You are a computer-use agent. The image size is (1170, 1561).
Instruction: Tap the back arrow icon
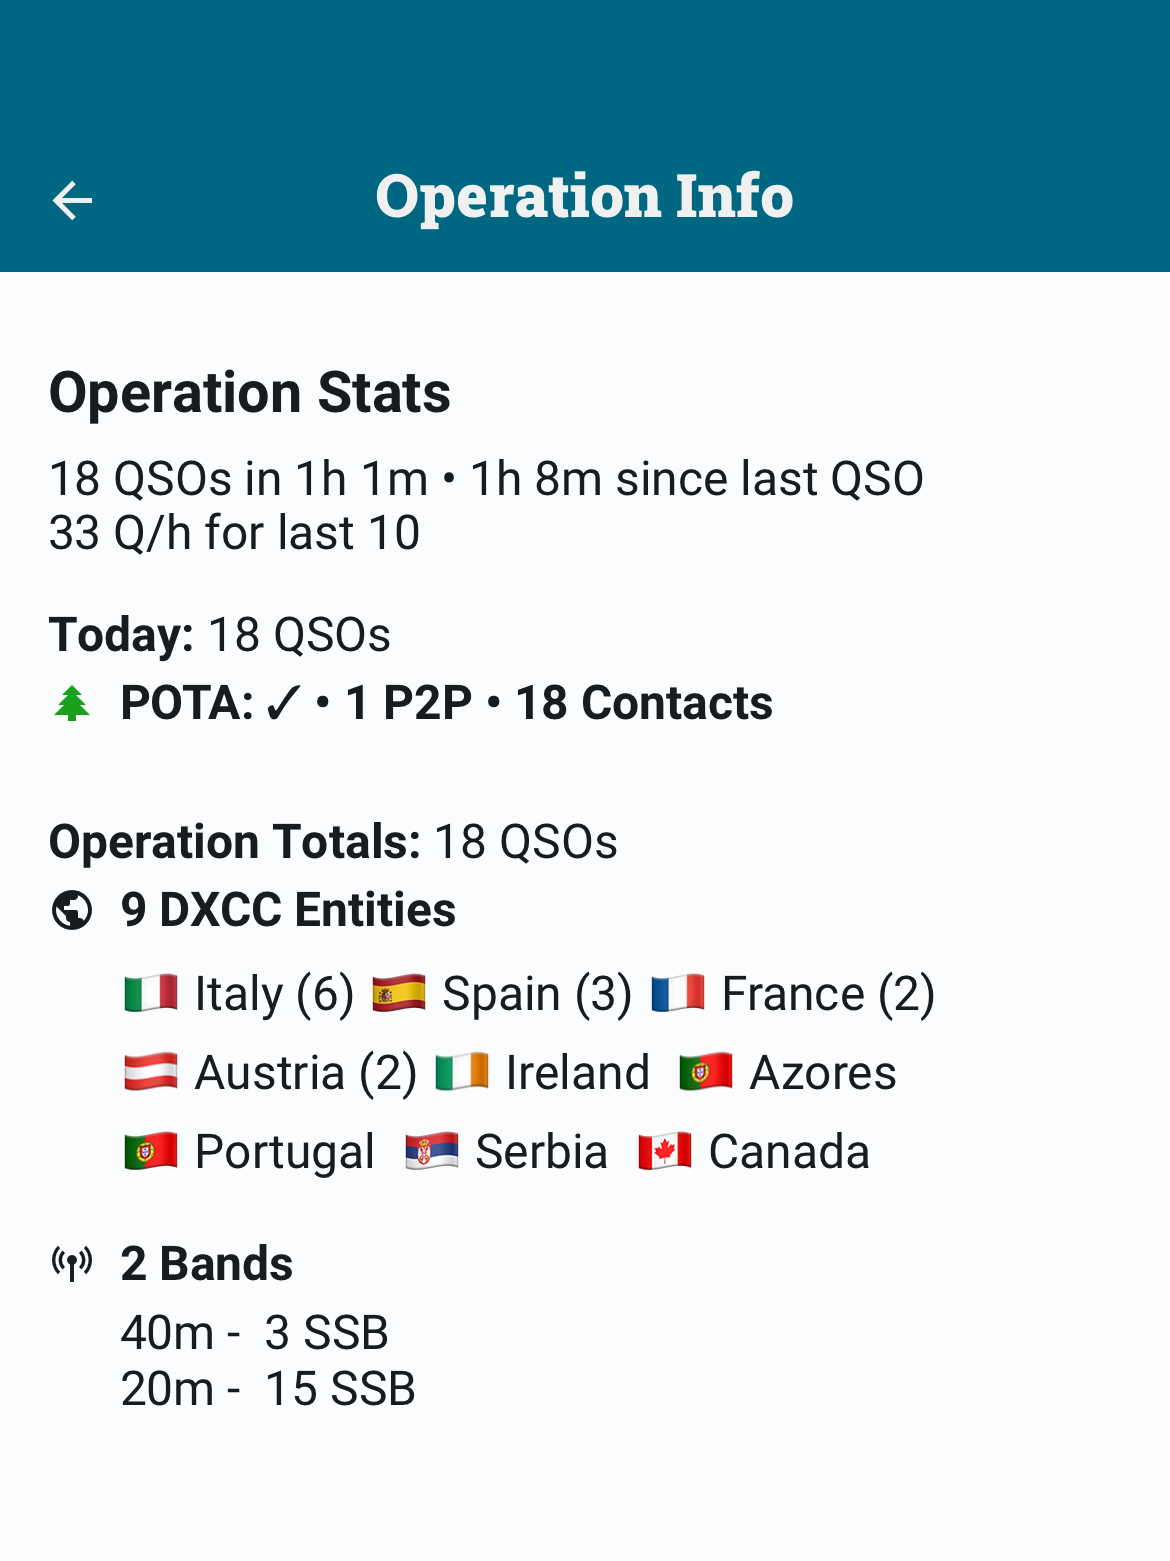click(x=72, y=200)
